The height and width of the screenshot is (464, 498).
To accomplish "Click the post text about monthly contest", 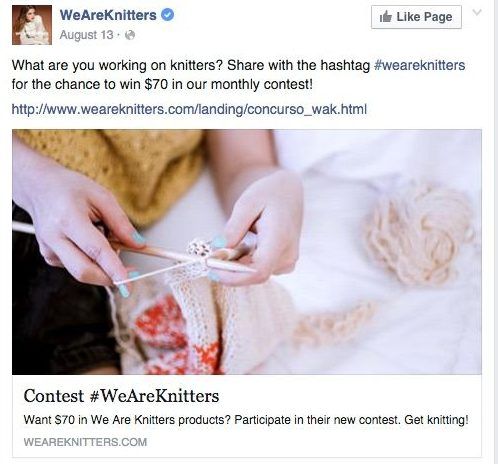I will point(238,74).
